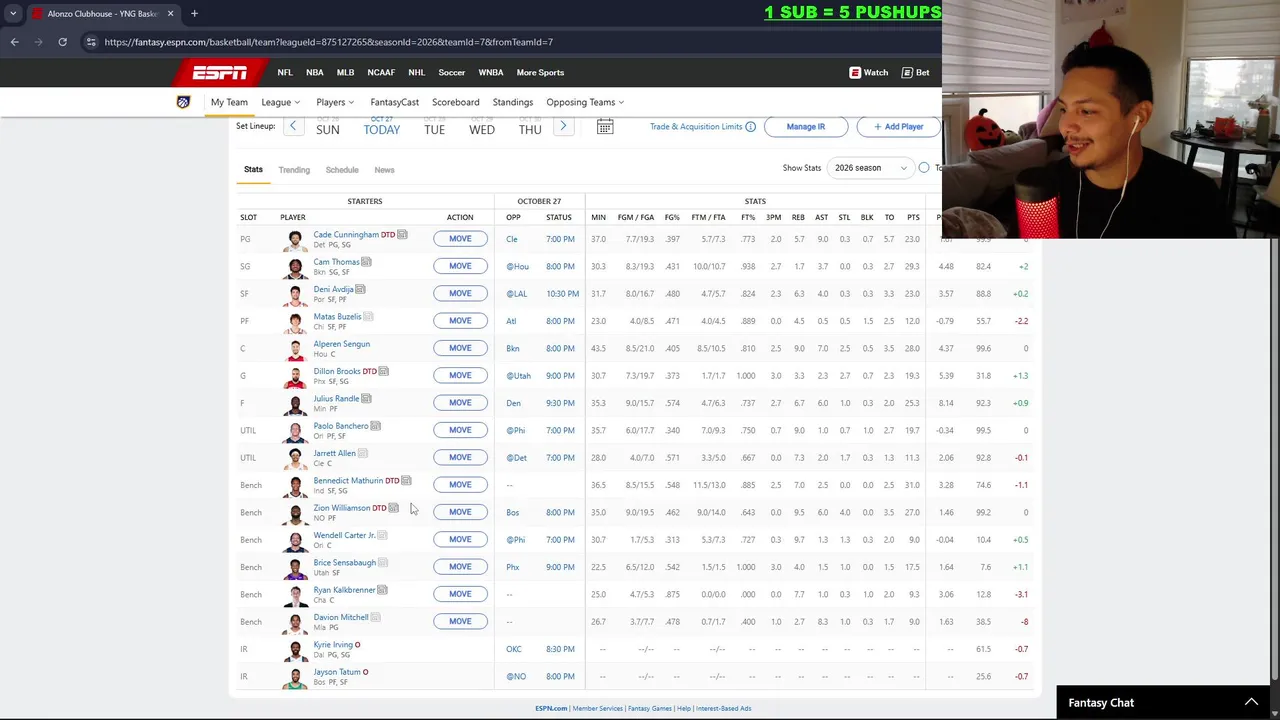Expand the Players menu
This screenshot has height=720, width=1280.
(x=335, y=102)
